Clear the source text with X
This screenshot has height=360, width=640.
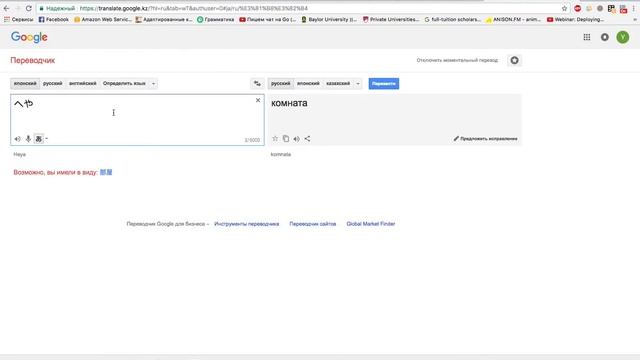[x=258, y=100]
